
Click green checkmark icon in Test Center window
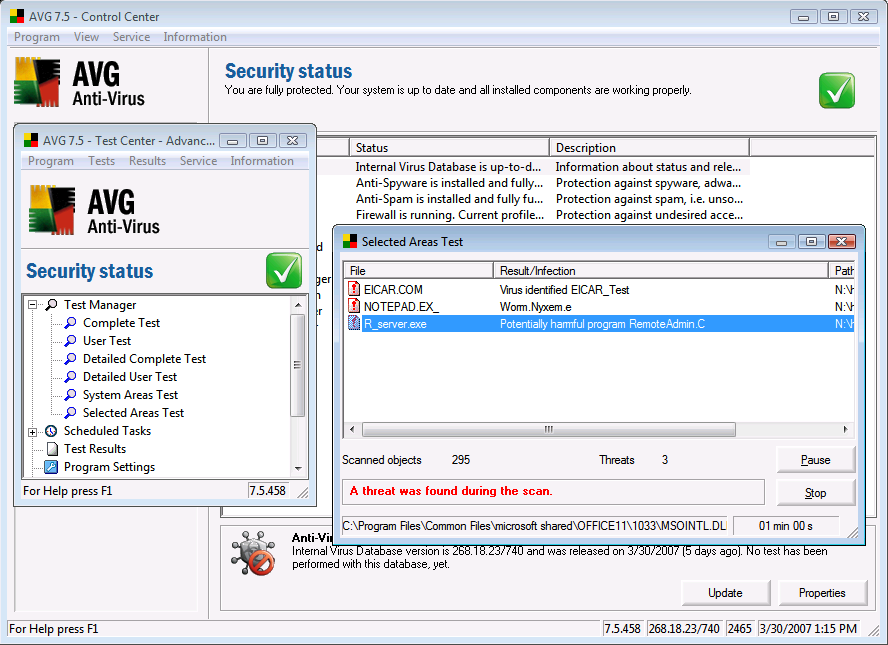pos(284,271)
